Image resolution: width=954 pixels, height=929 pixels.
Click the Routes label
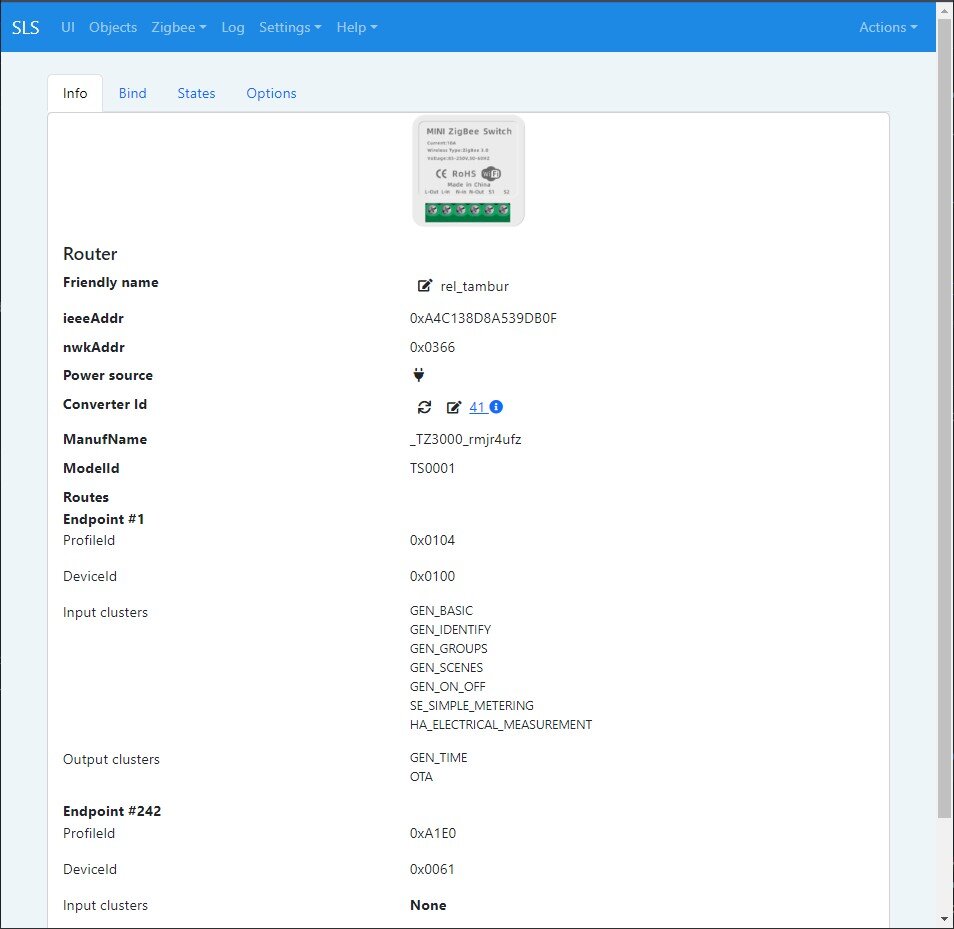[x=86, y=497]
